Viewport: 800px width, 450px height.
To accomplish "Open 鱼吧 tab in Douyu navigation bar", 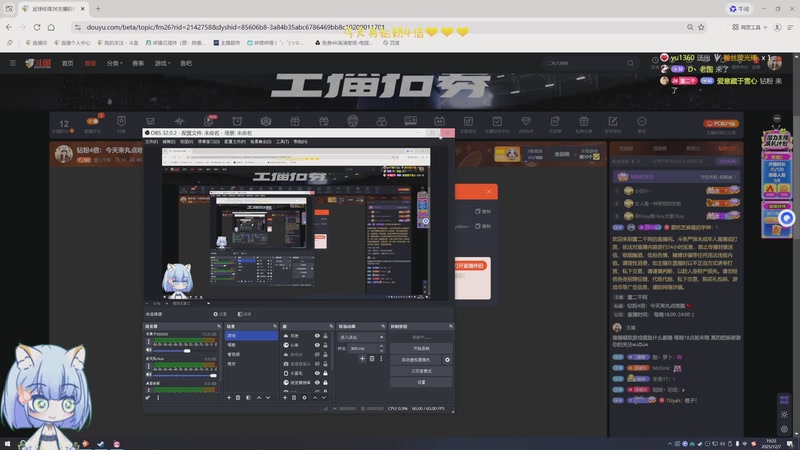I will click(186, 63).
